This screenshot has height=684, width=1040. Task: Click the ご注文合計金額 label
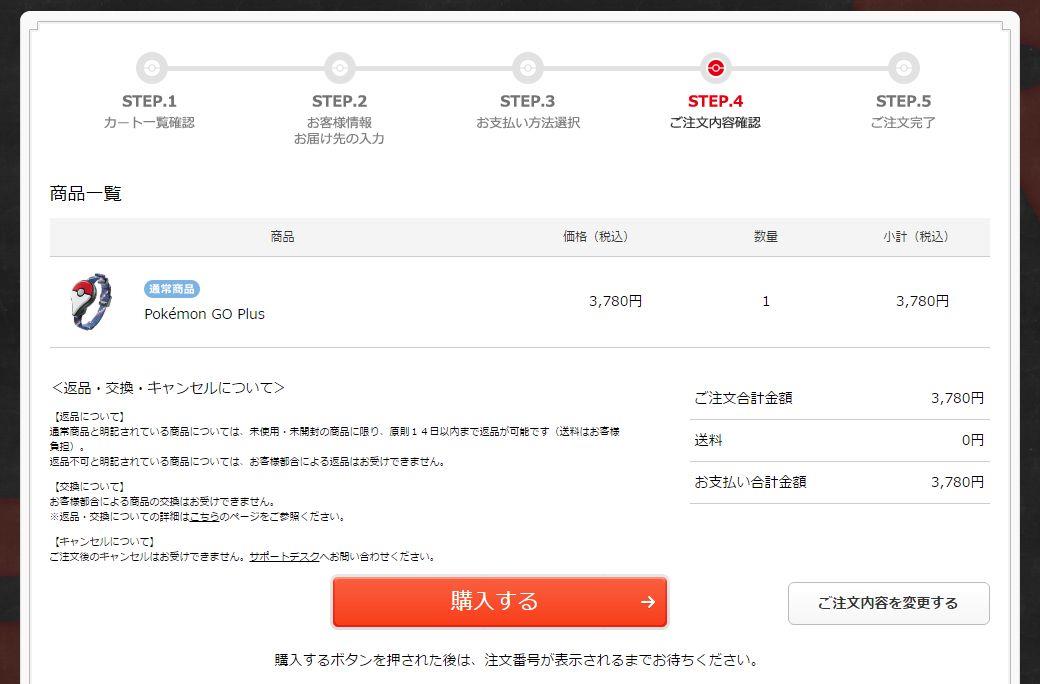[744, 398]
